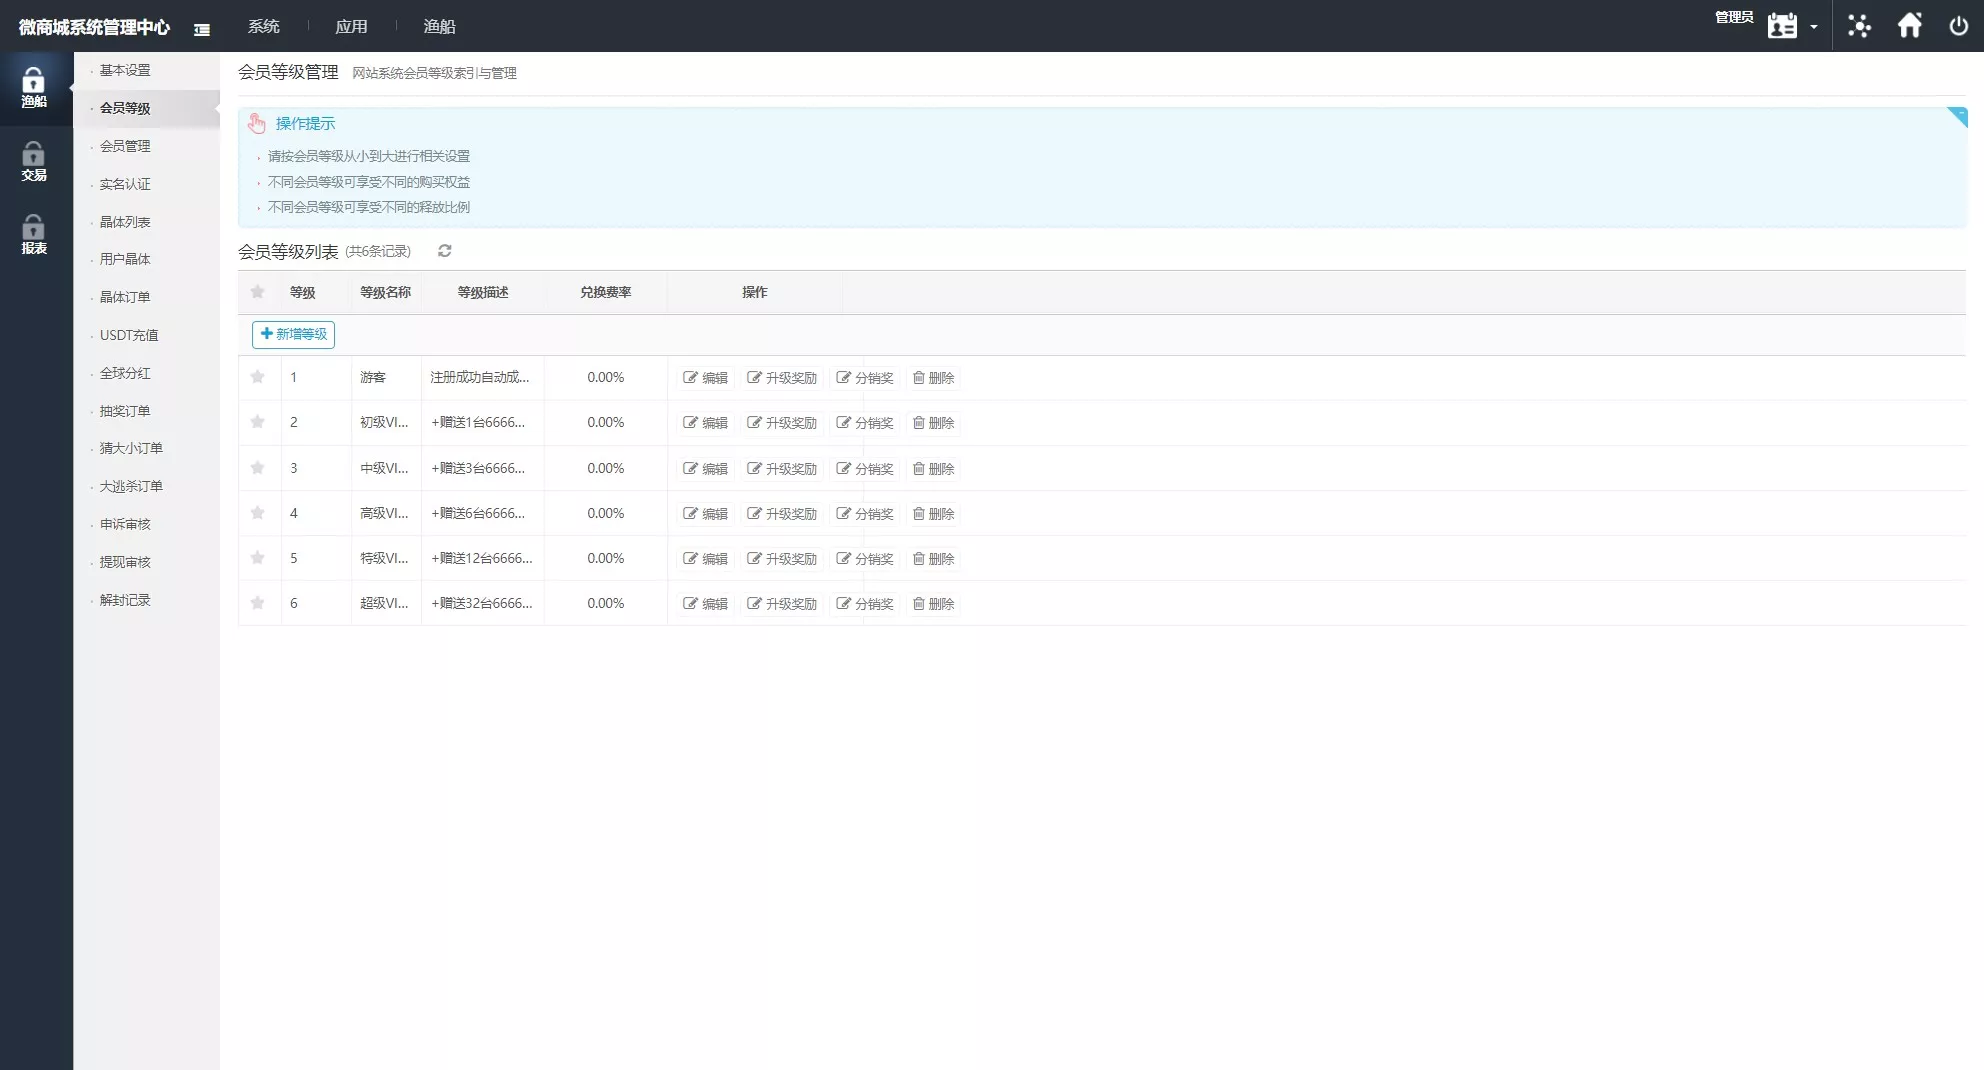Toggle the sidebar collapse icon beside title
This screenshot has height=1070, width=1984.
click(x=202, y=30)
